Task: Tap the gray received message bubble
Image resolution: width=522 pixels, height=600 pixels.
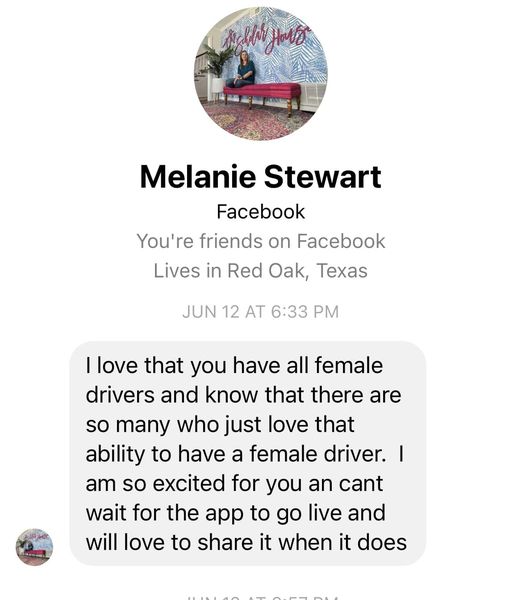Action: point(248,453)
